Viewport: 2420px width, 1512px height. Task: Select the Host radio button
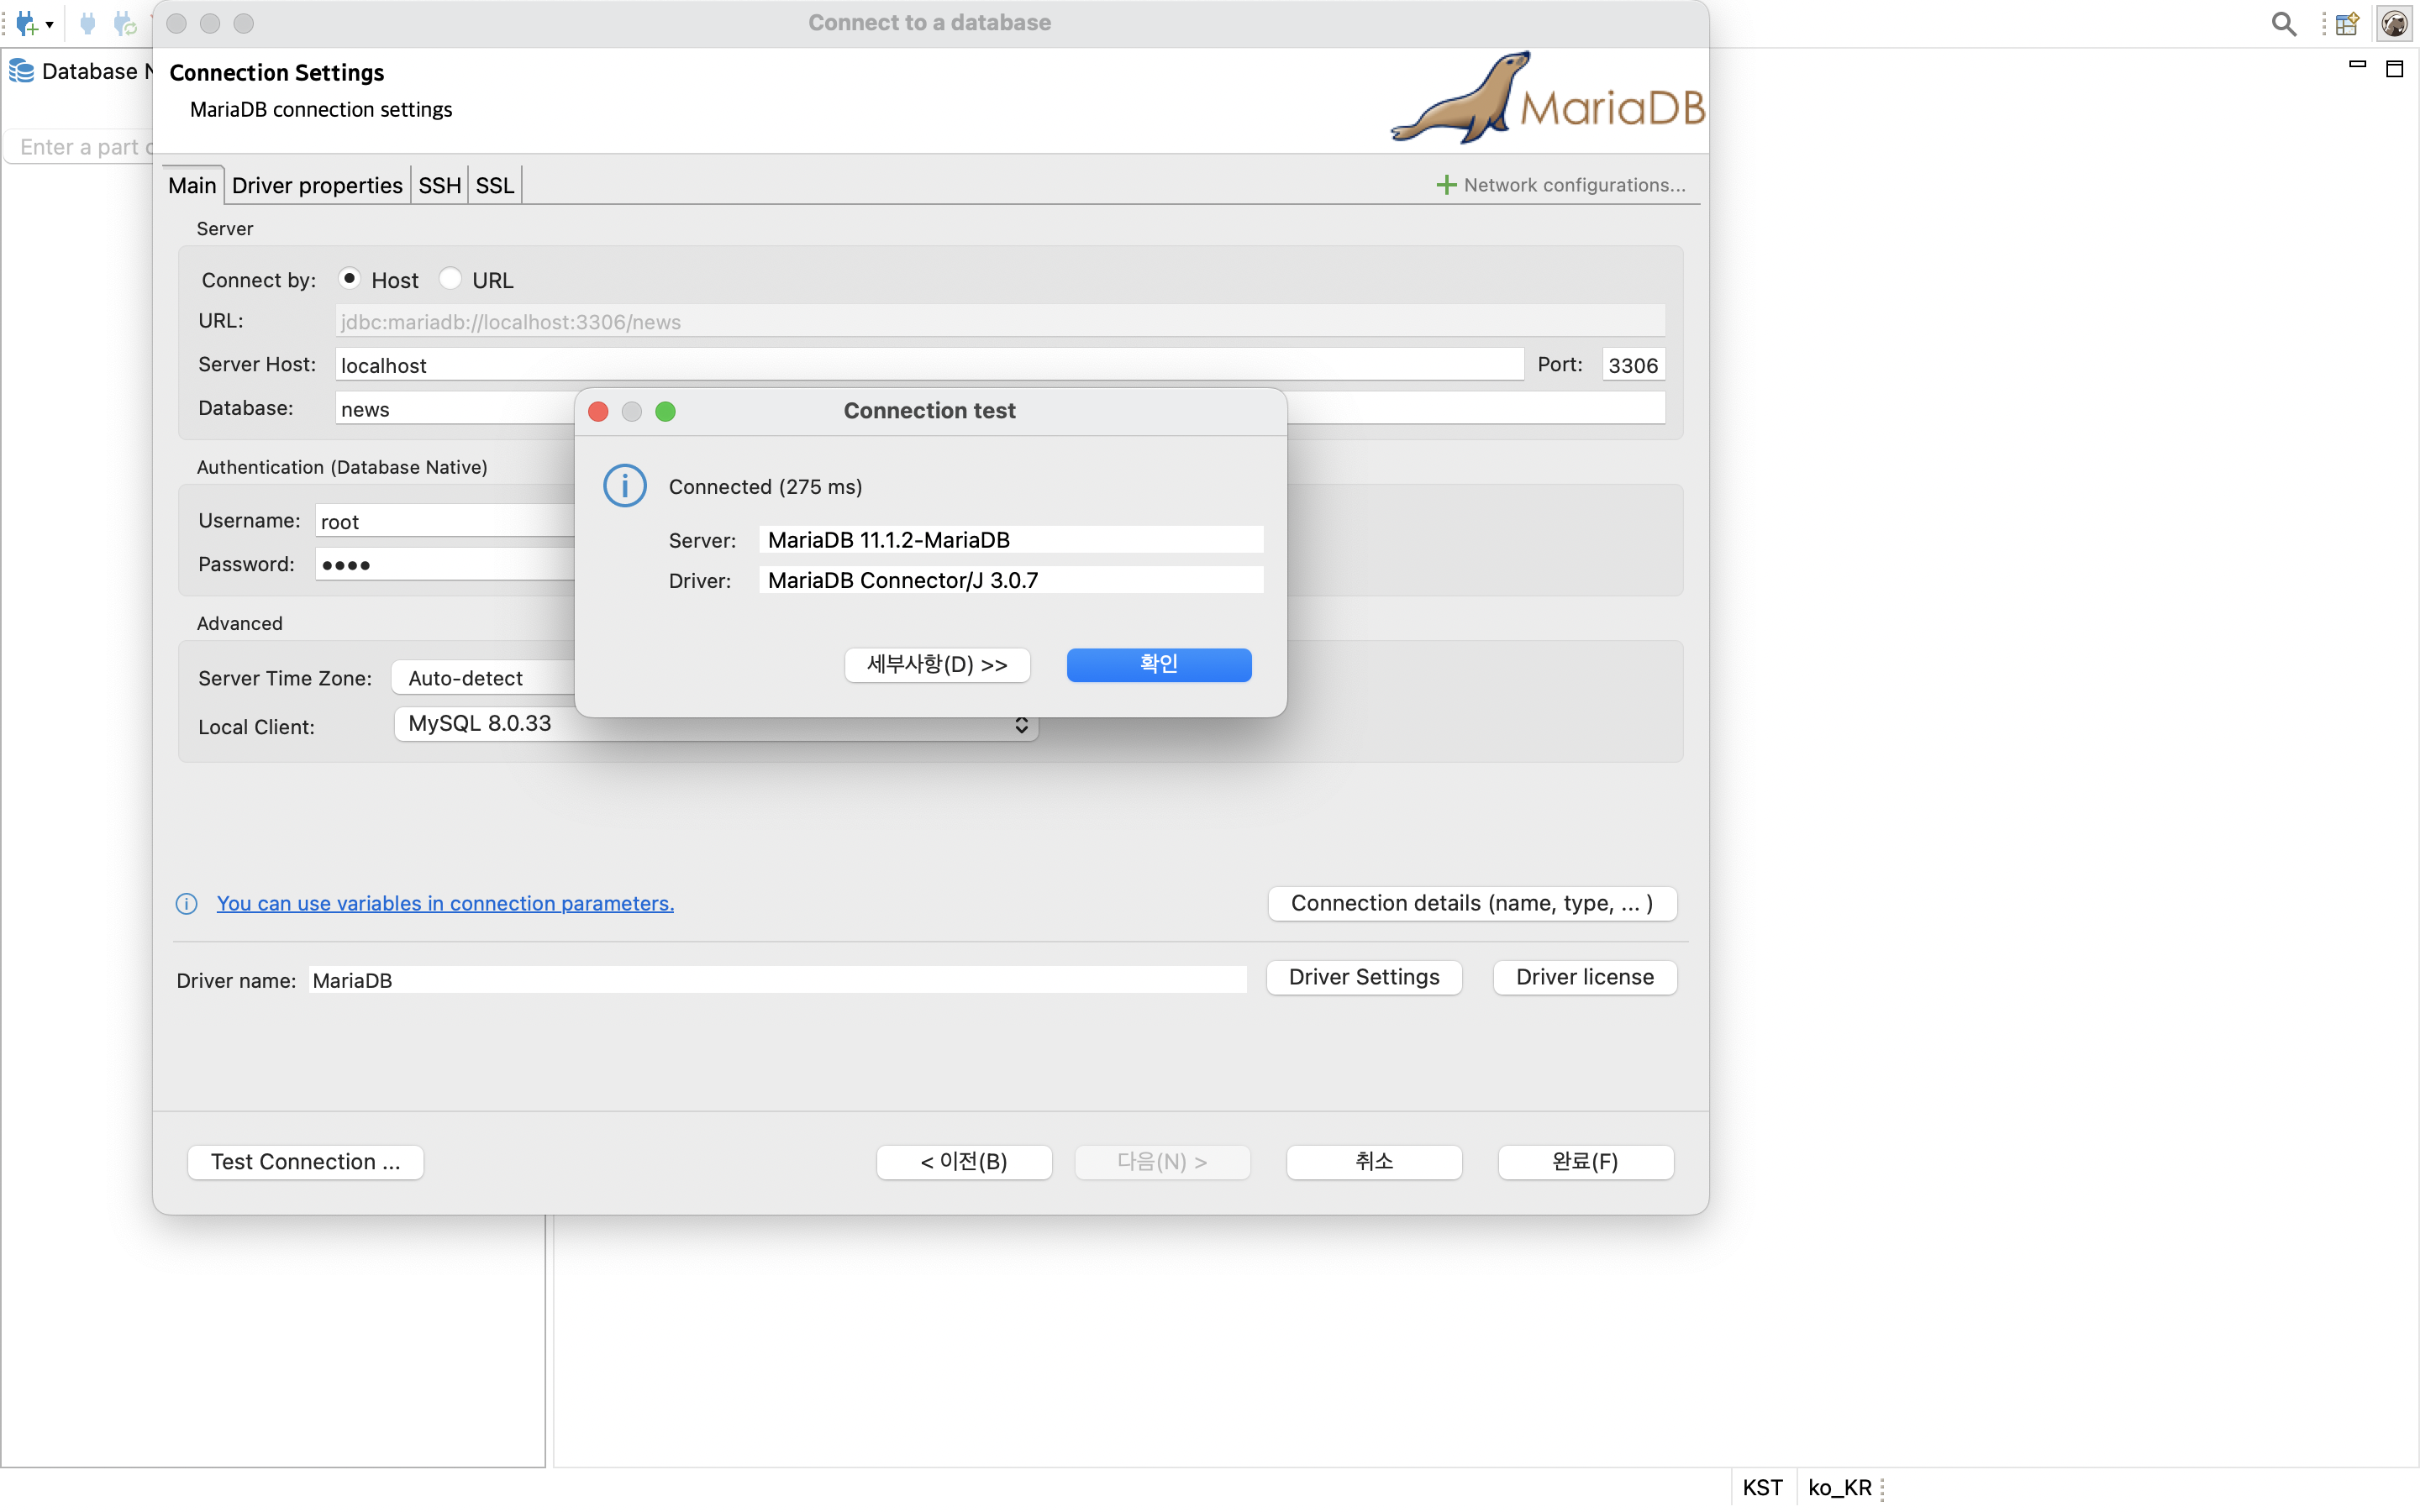[351, 278]
